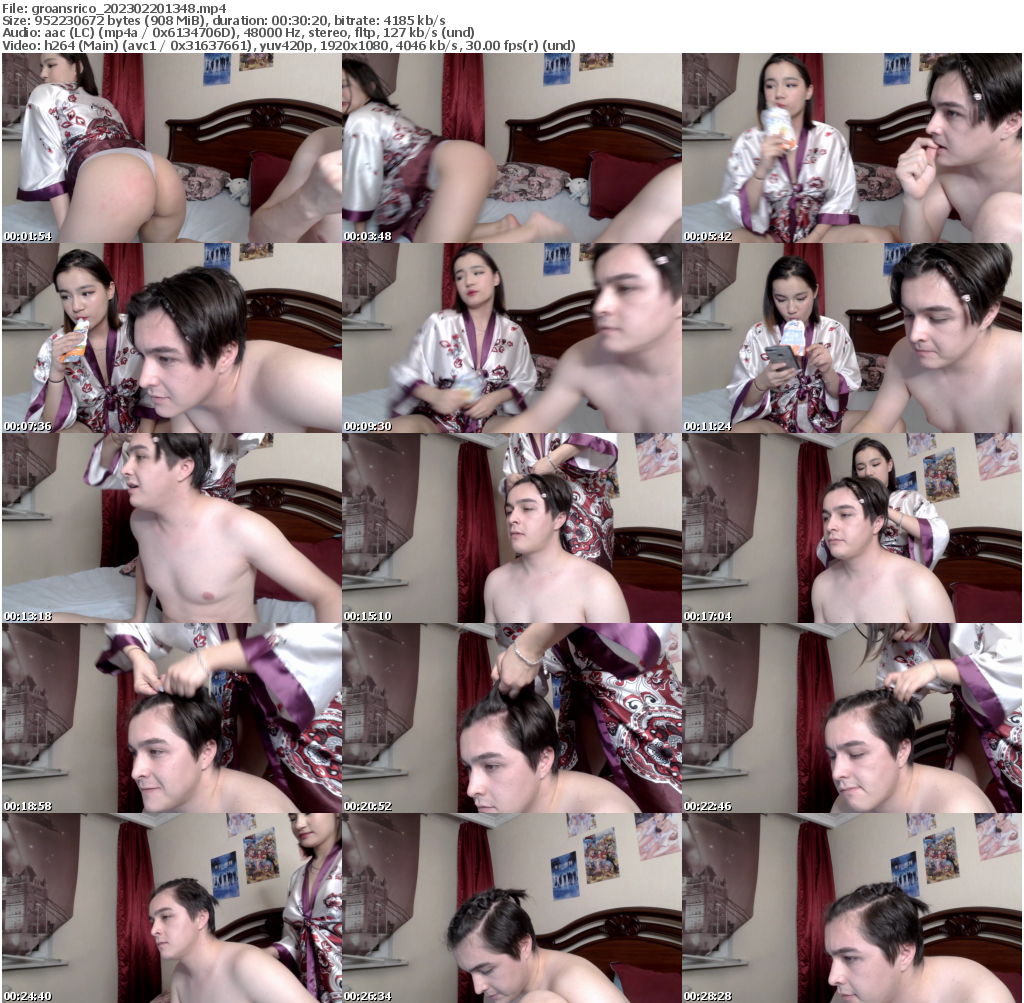The width and height of the screenshot is (1024, 1003).
Task: Select the thumbnail labeled 00:09:30
Action: tap(511, 338)
